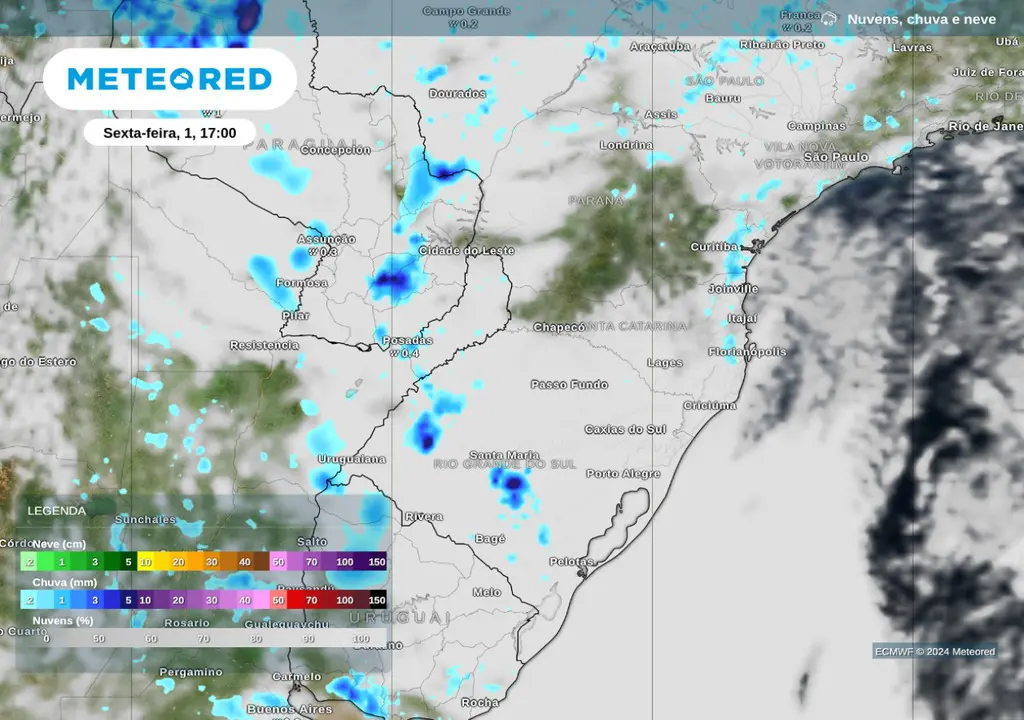Image resolution: width=1024 pixels, height=720 pixels.
Task: Click the Sexta-feira, 1, 17:00 date label
Action: 170,133
